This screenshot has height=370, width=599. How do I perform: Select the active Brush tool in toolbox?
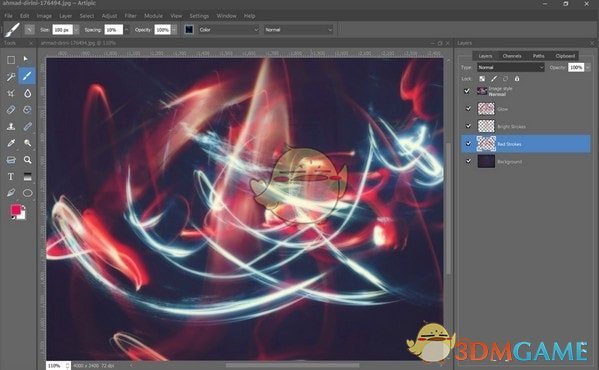[27, 76]
